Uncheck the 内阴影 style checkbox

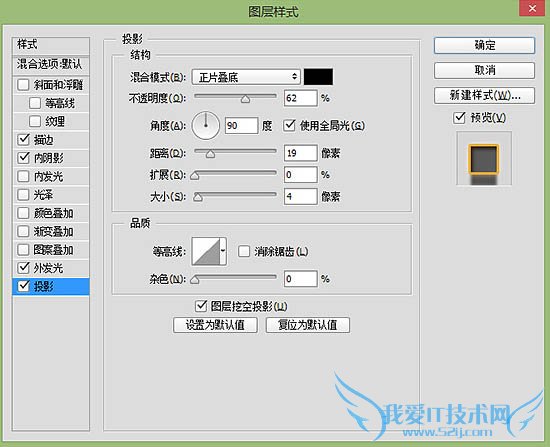pos(23,158)
